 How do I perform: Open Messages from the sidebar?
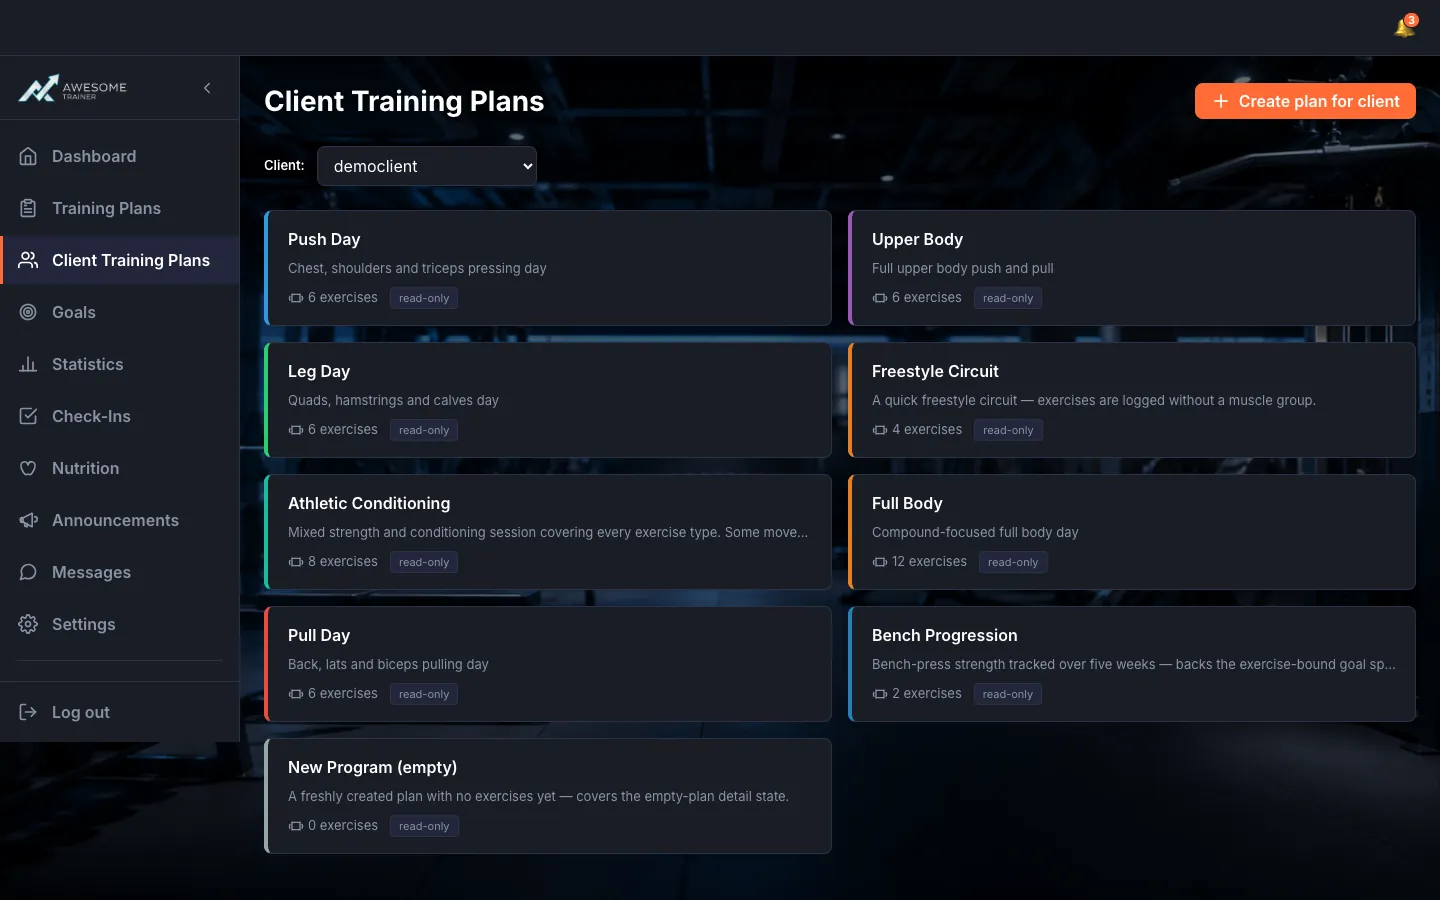click(120, 572)
